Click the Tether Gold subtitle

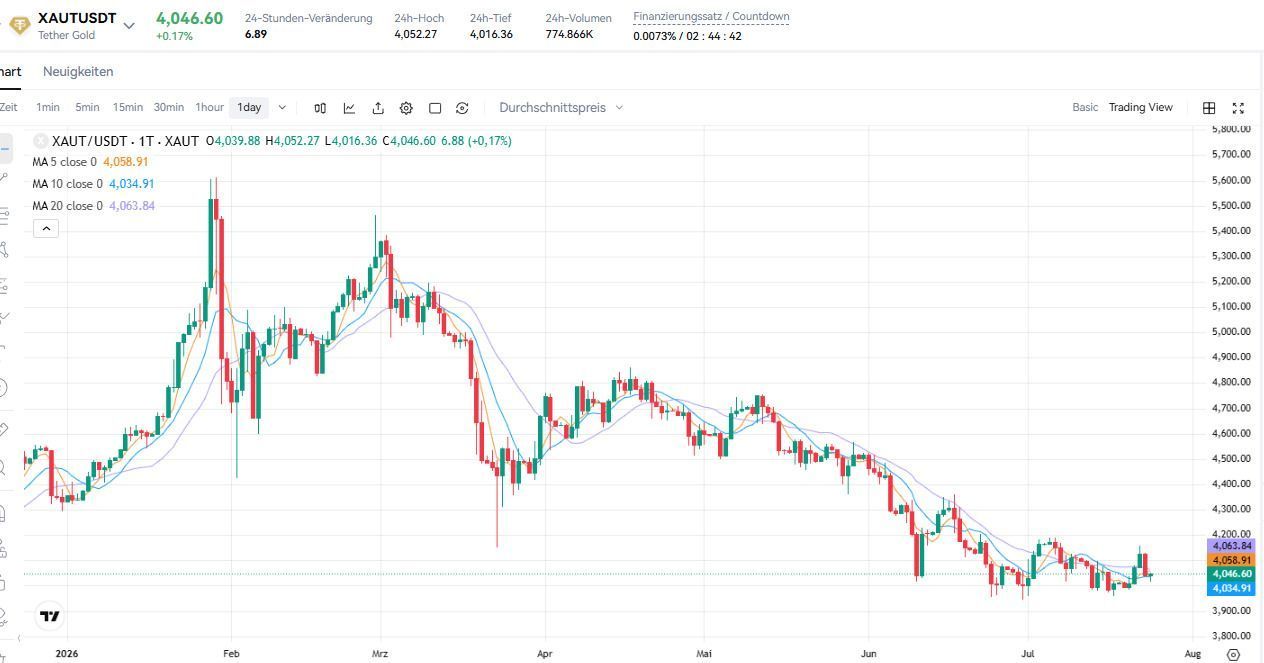67,35
